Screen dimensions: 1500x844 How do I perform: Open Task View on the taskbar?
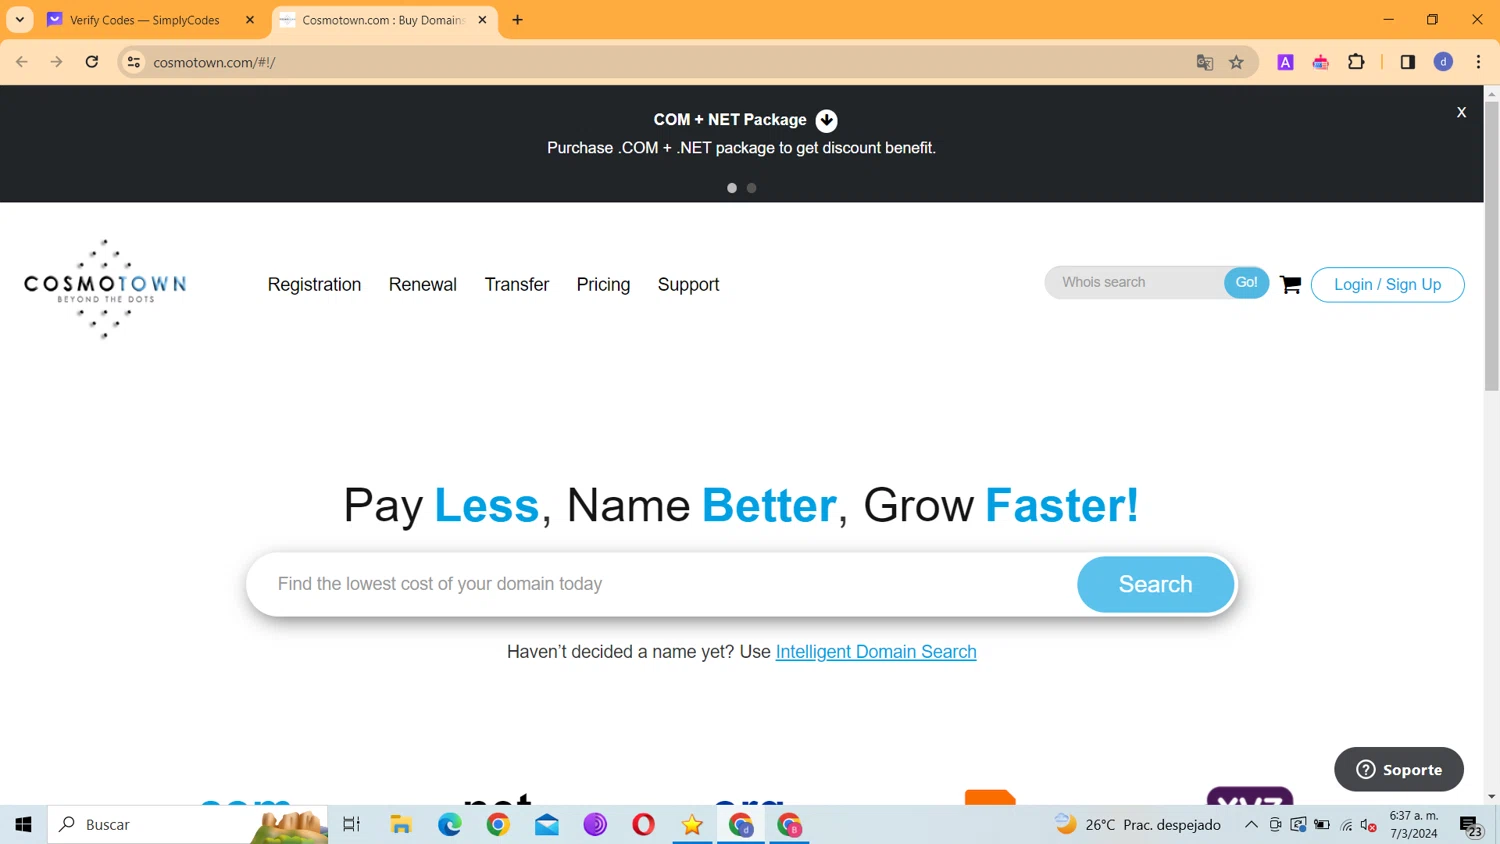351,825
